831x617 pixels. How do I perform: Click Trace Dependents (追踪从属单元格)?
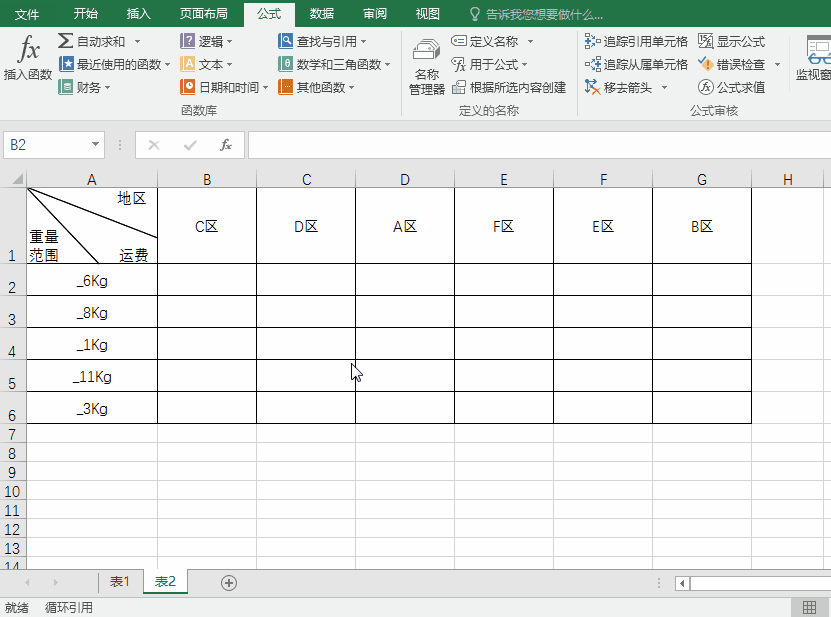pyautogui.click(x=636, y=64)
